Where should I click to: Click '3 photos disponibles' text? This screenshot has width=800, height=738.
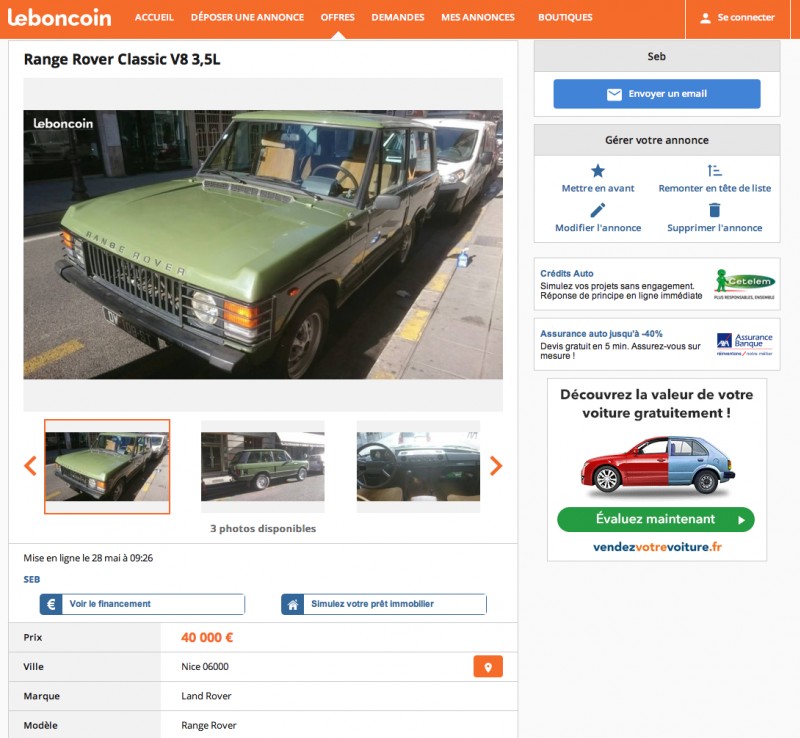click(263, 529)
